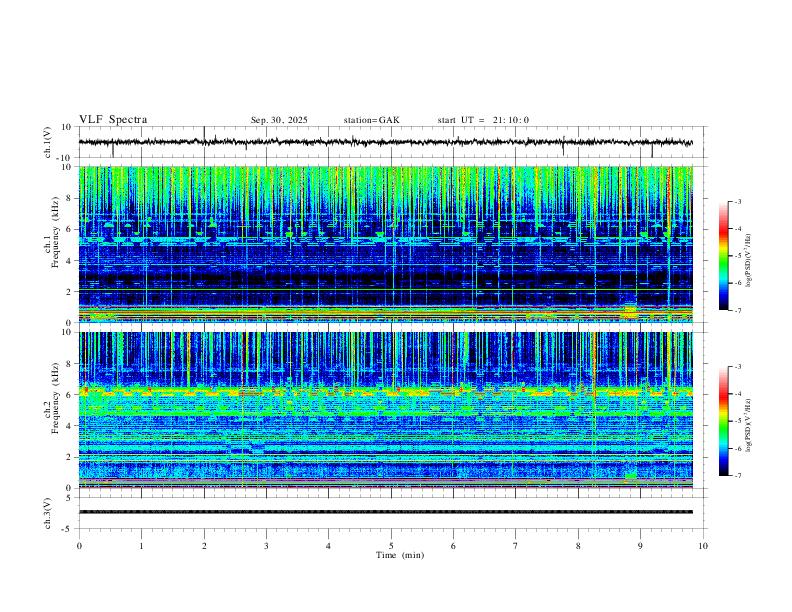Viewport: 792px width, 612px height.
Task: Click the "ch.3(V)" axis label
Action: pyautogui.click(x=48, y=513)
